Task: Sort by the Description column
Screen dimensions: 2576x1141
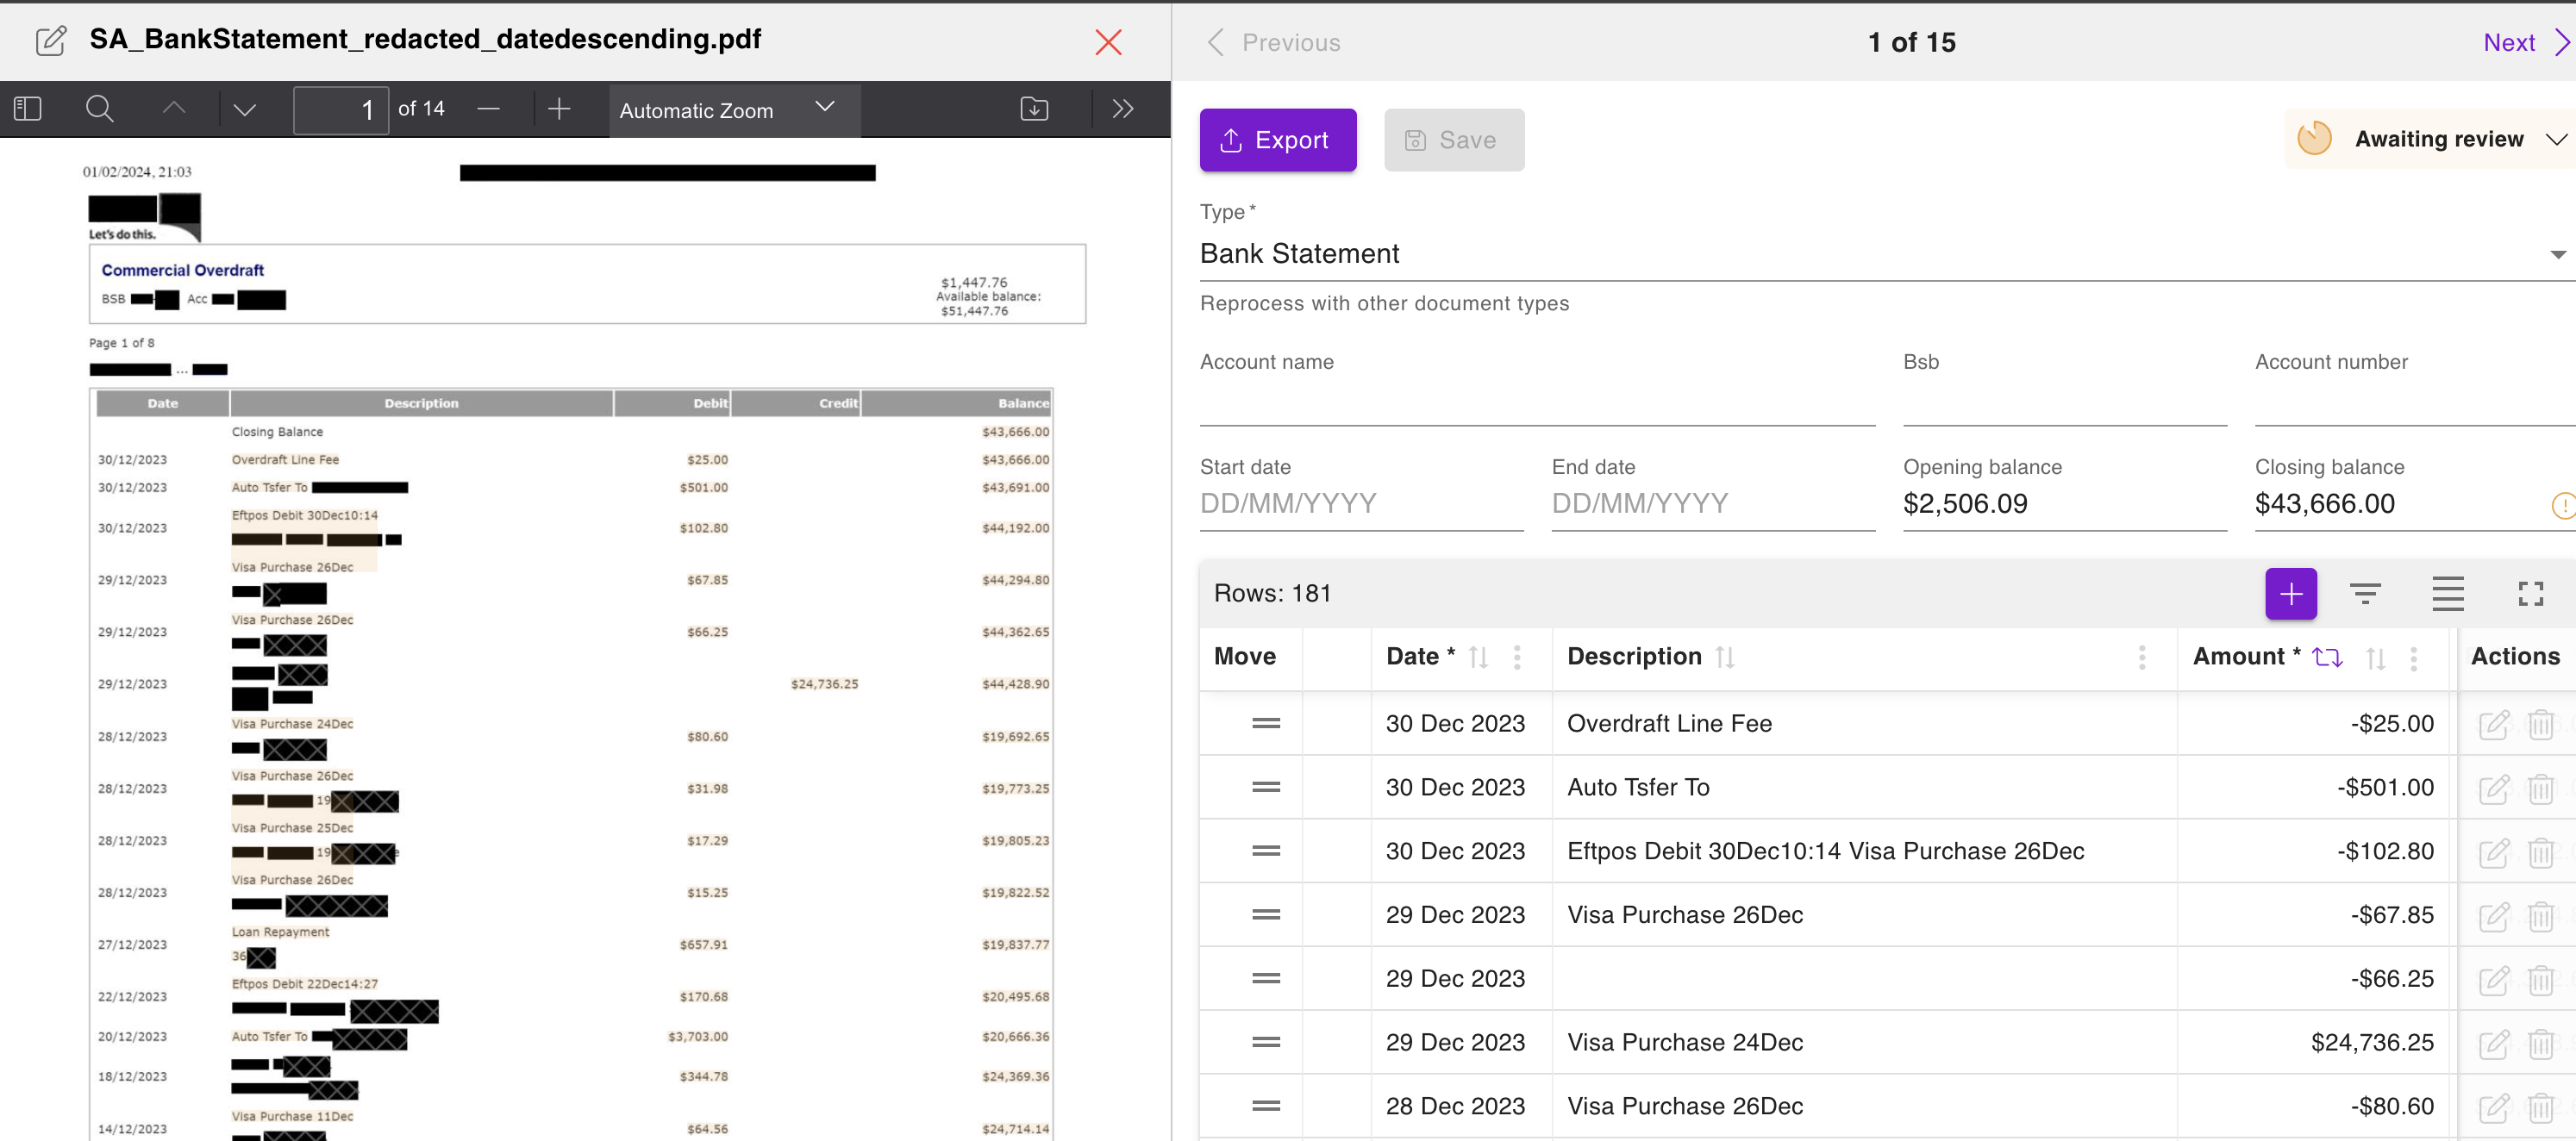Action: [x=1724, y=658]
